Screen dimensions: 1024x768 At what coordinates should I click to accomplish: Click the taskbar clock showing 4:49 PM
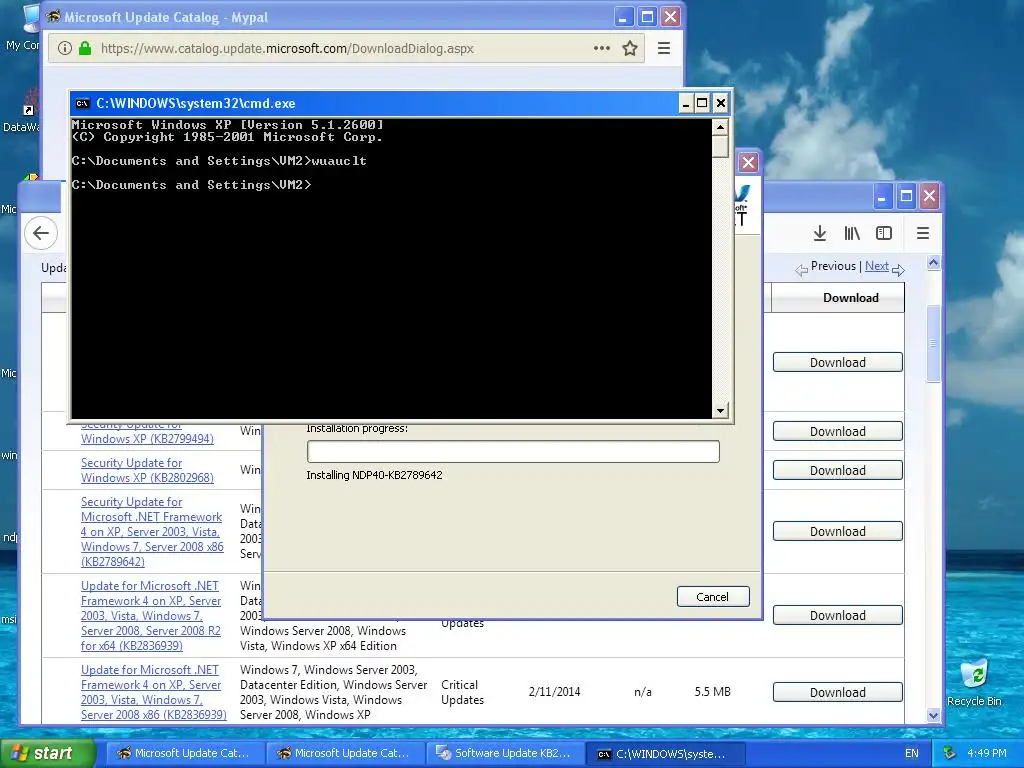tap(987, 753)
